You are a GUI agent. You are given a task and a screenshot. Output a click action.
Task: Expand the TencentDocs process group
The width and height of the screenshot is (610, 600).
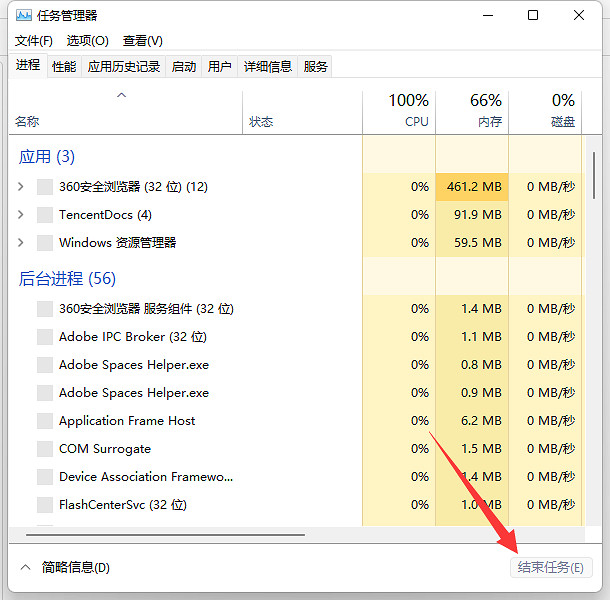[x=21, y=215]
